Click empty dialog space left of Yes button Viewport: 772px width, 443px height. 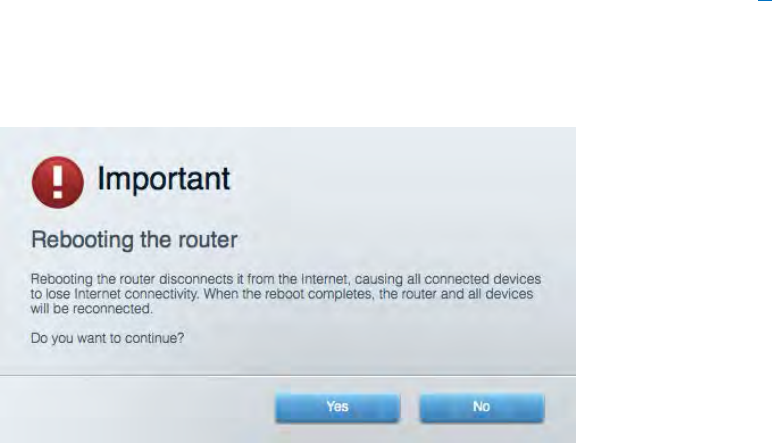138,408
